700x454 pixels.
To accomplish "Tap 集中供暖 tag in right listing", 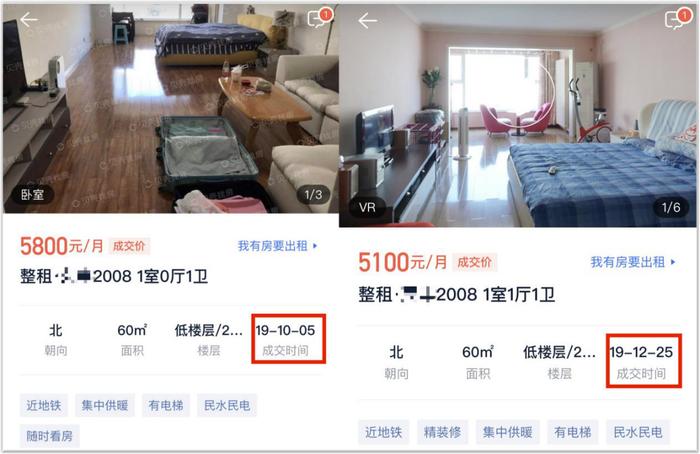I will click(x=508, y=432).
